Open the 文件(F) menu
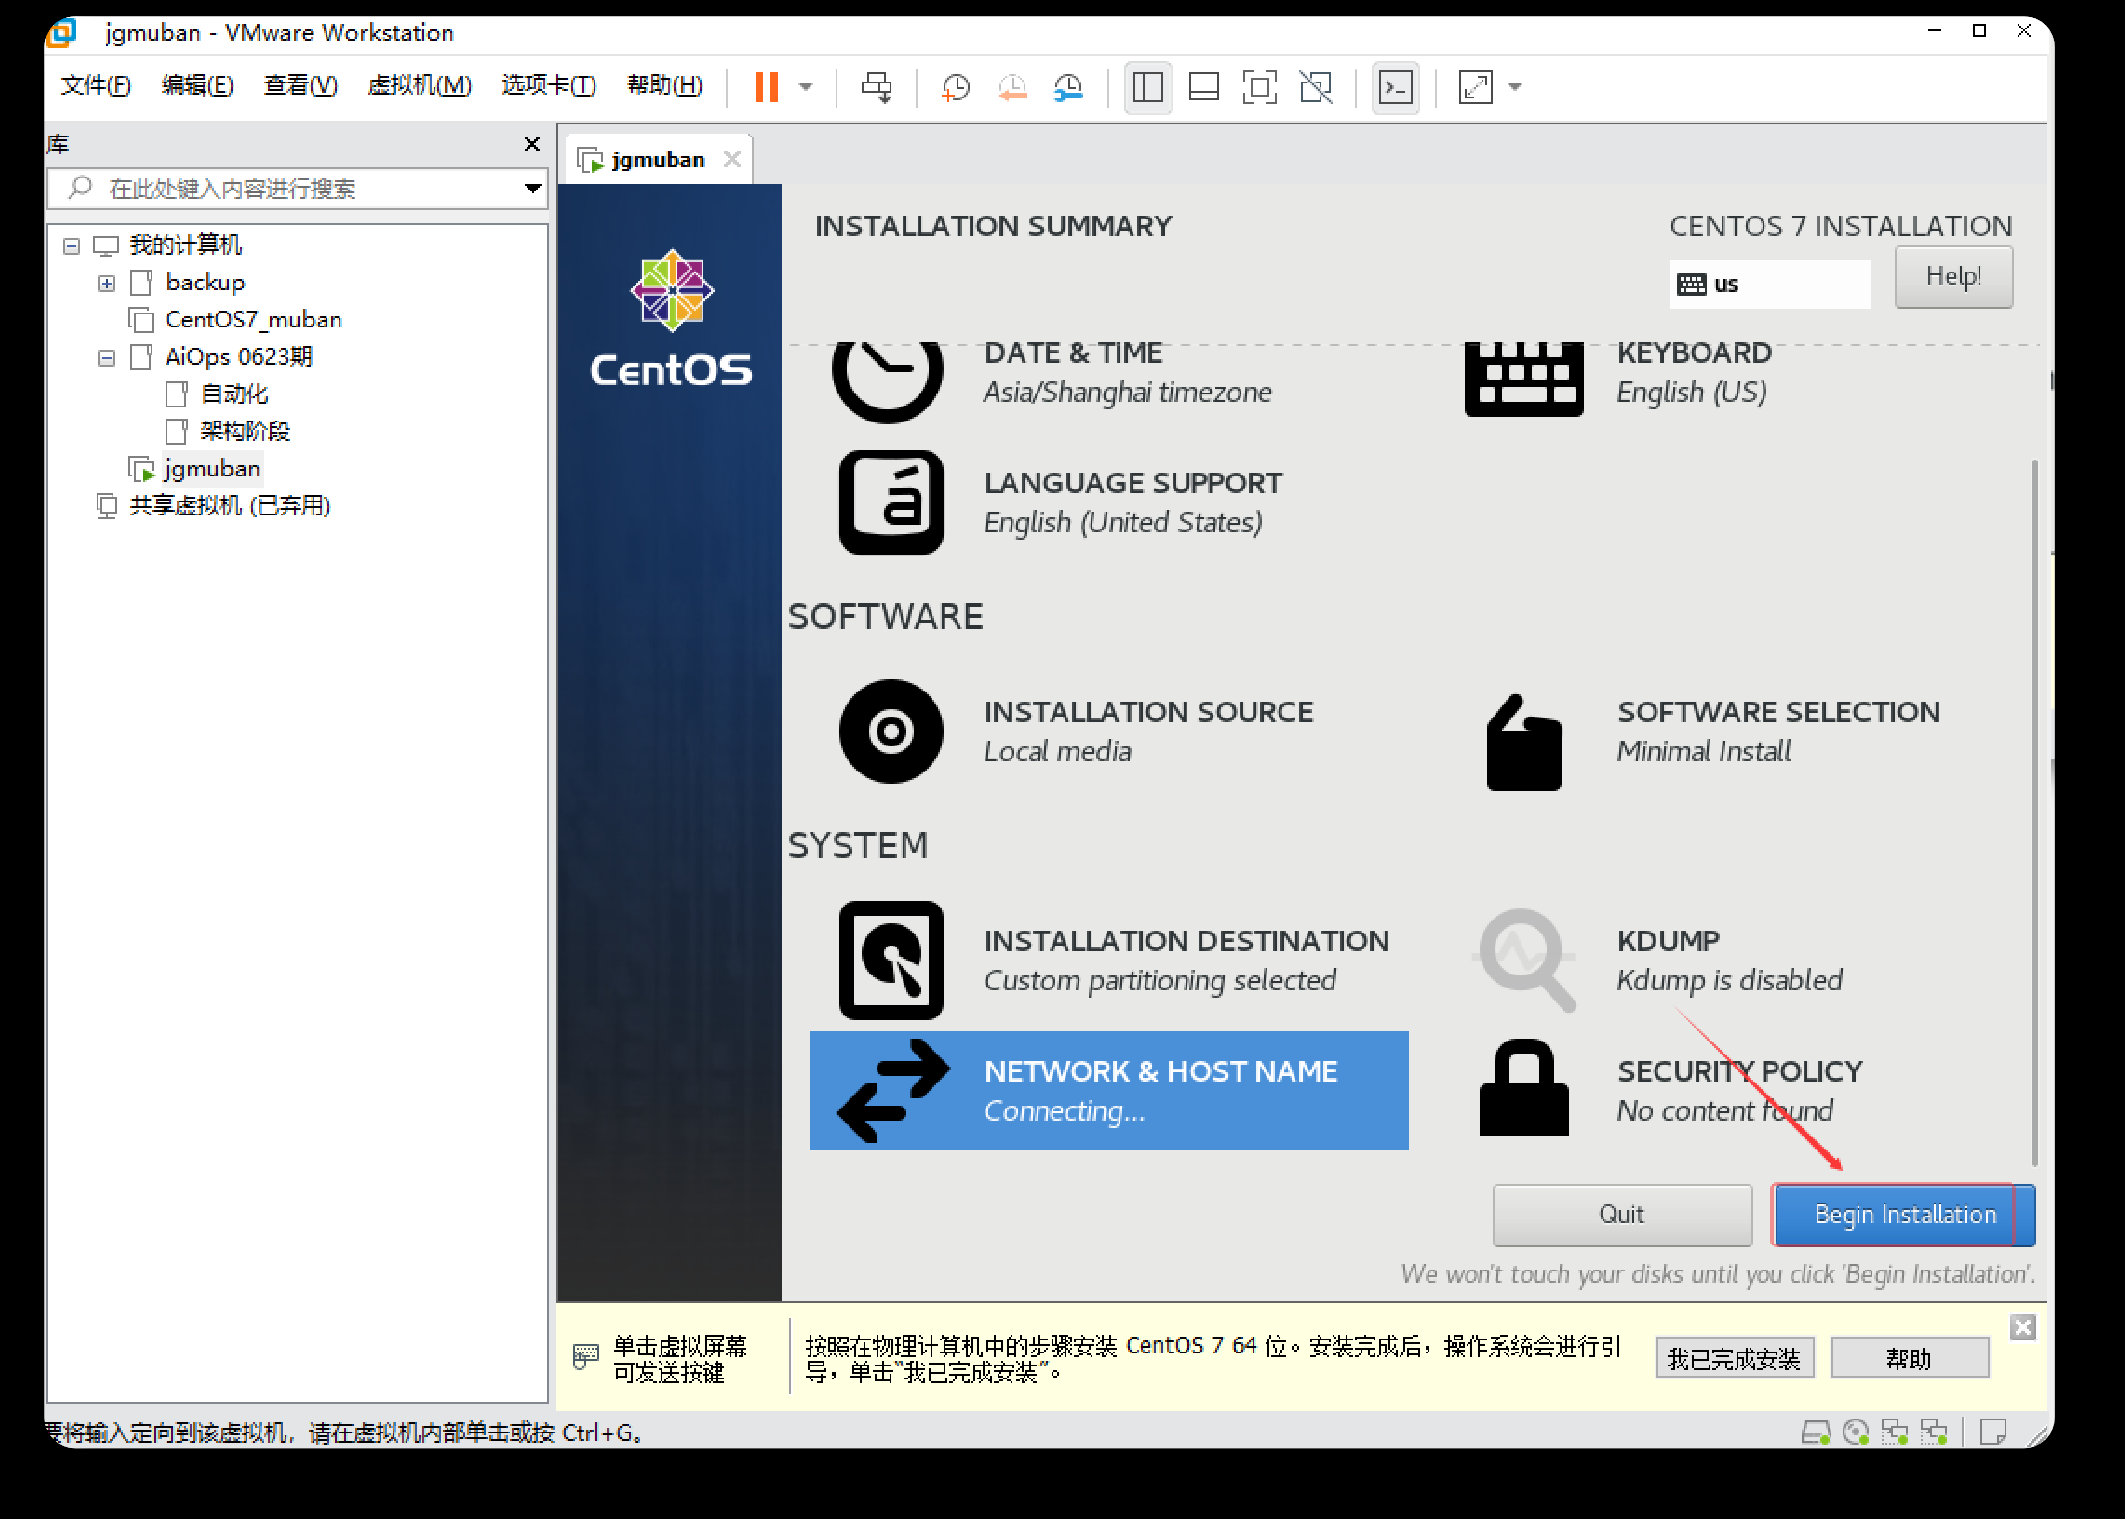Image resolution: width=2125 pixels, height=1519 pixels. tap(95, 86)
